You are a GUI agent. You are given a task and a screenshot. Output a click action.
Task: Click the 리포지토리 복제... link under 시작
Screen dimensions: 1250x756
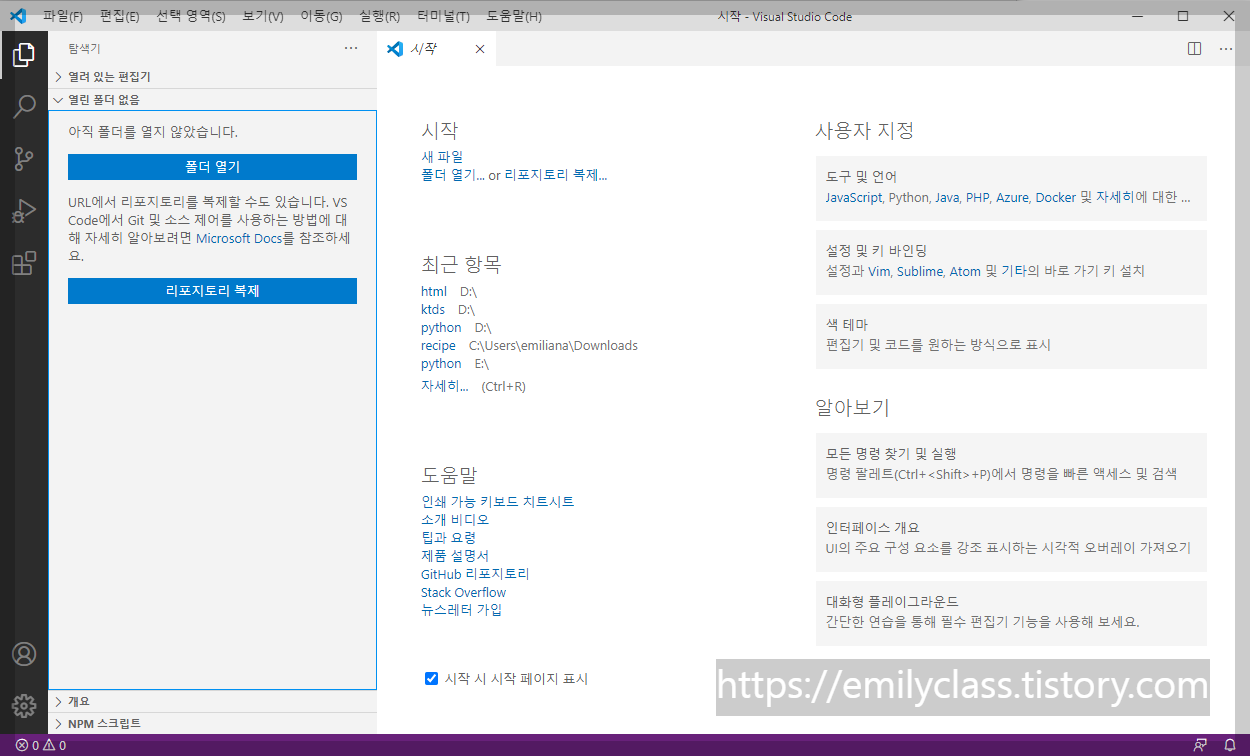coord(556,175)
